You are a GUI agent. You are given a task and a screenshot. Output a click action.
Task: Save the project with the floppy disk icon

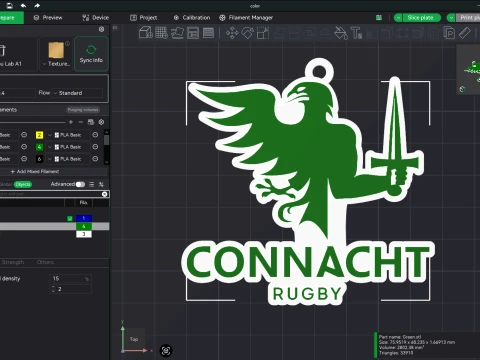[9, 5]
